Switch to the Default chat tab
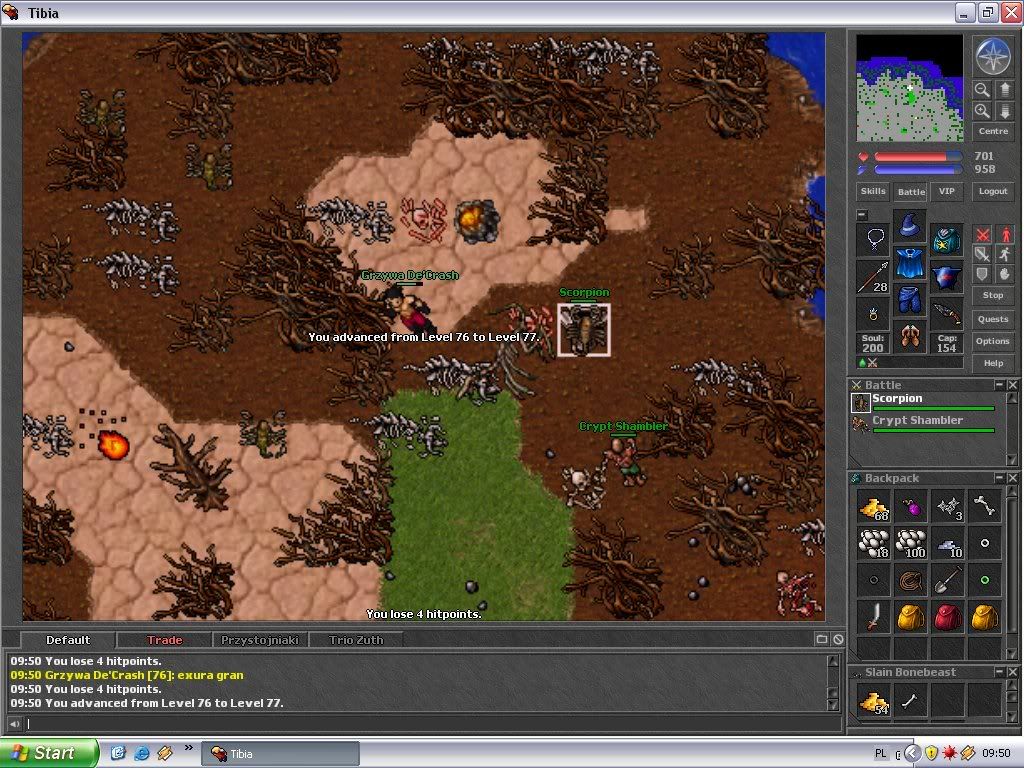This screenshot has height=768, width=1024. pyautogui.click(x=68, y=640)
